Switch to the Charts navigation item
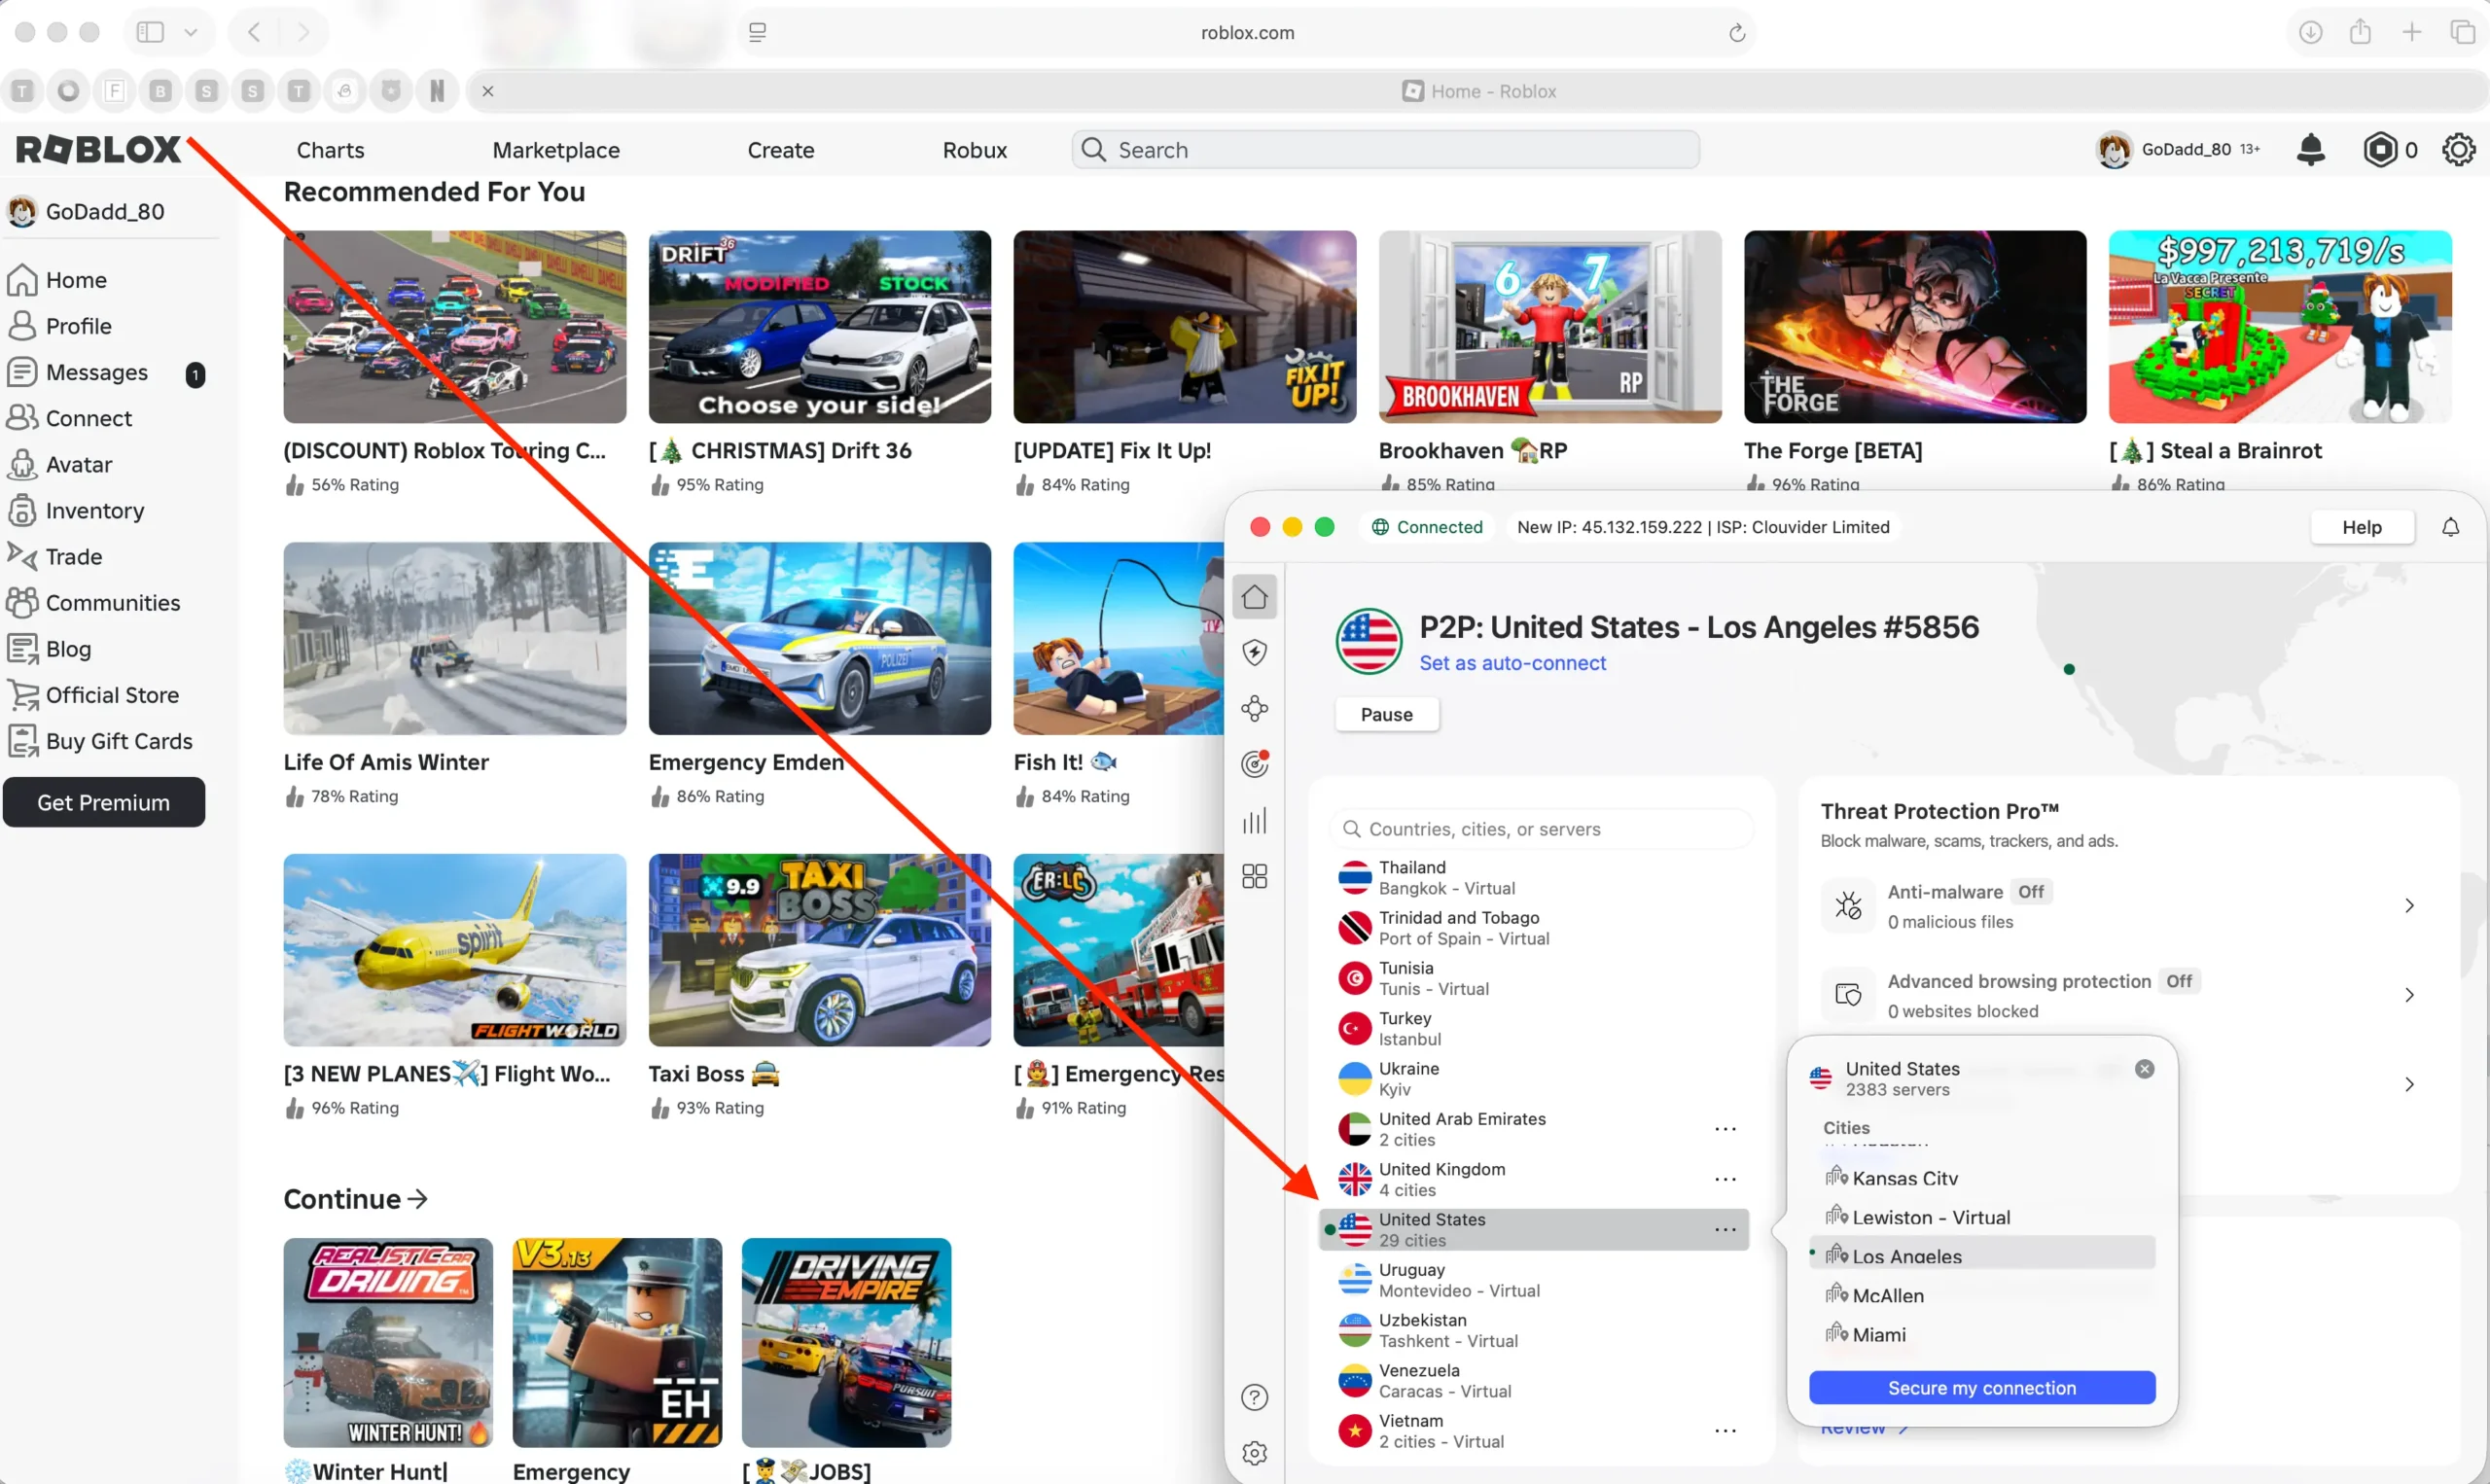This screenshot has width=2490, height=1484. pyautogui.click(x=331, y=149)
